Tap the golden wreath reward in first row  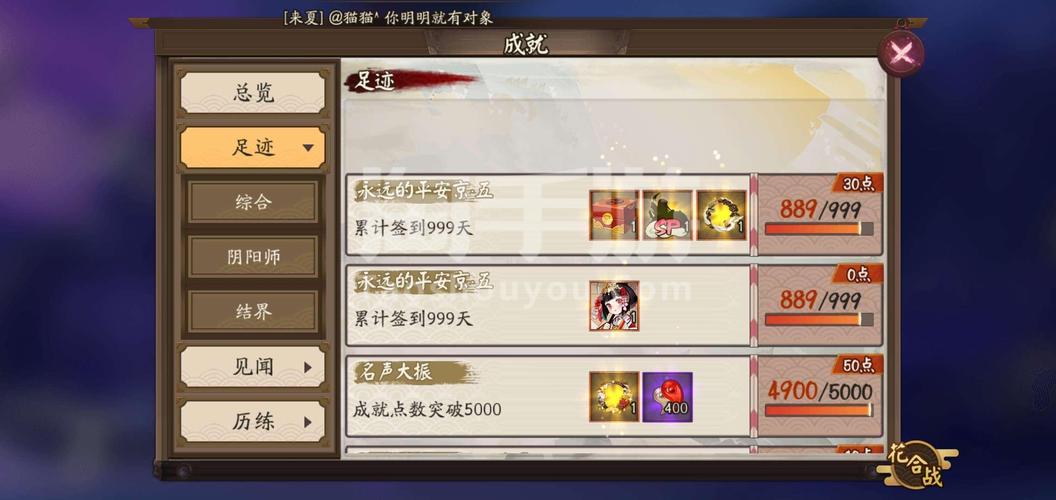click(721, 216)
